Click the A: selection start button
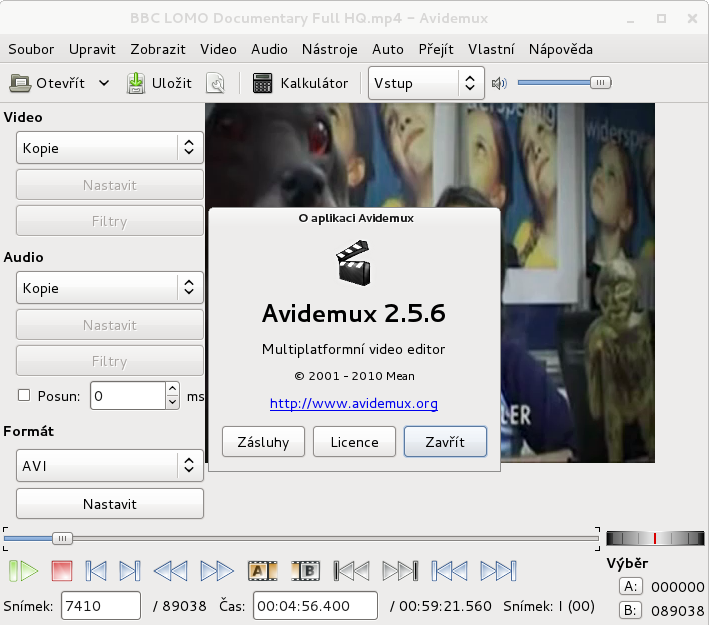 pyautogui.click(x=630, y=587)
